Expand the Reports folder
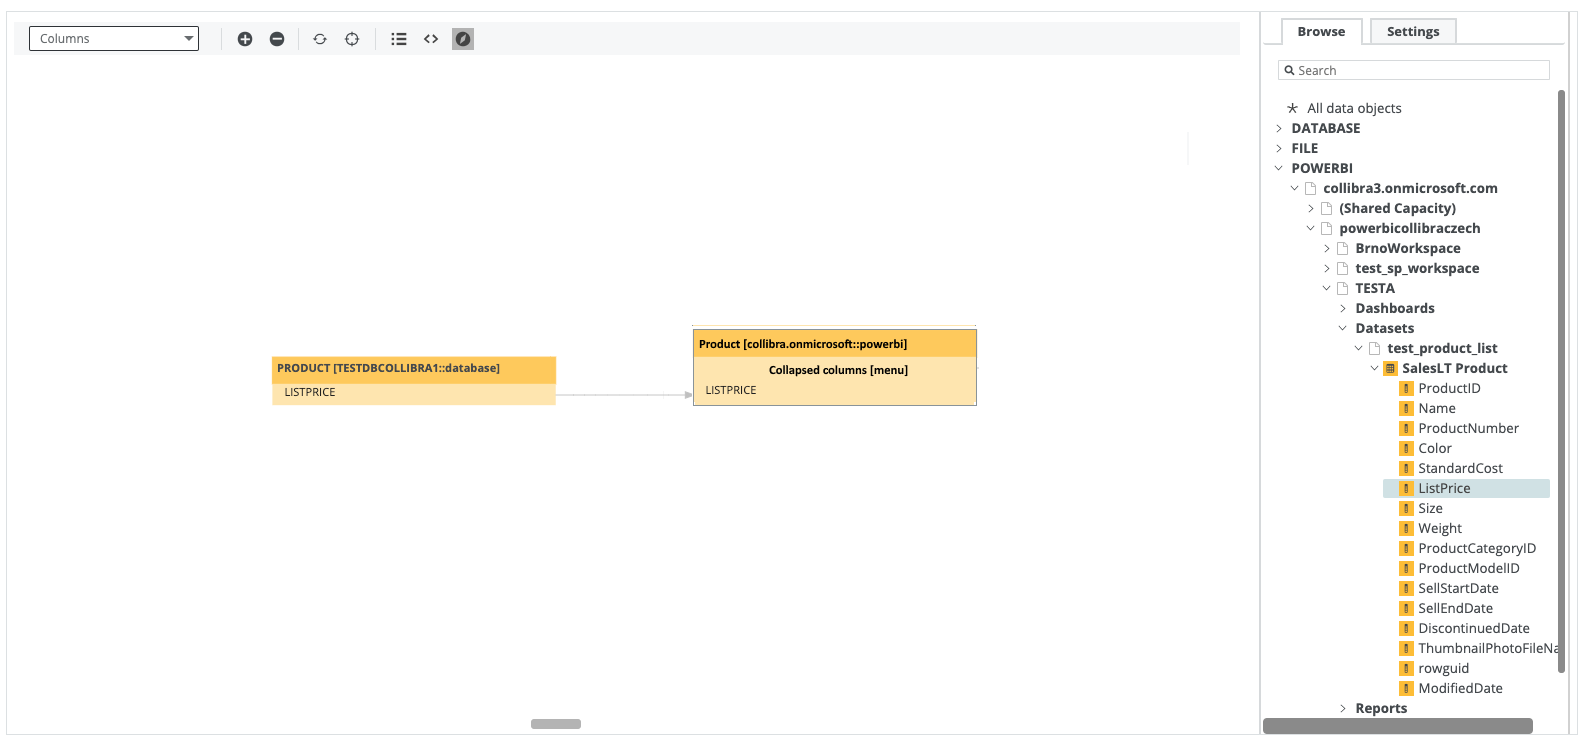This screenshot has height=745, width=1587. (1343, 708)
